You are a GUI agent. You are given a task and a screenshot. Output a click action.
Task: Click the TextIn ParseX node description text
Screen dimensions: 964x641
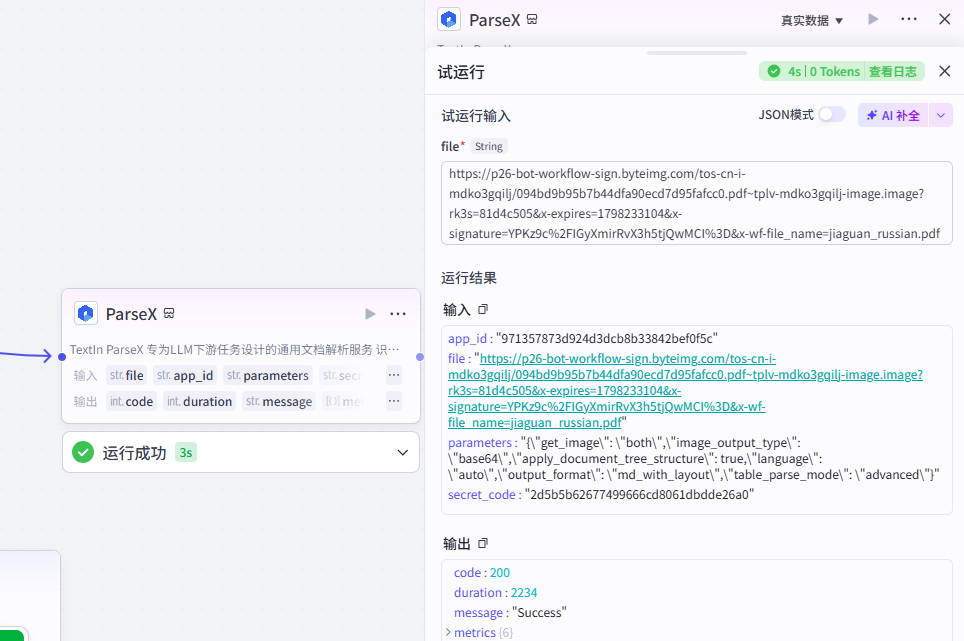234,350
